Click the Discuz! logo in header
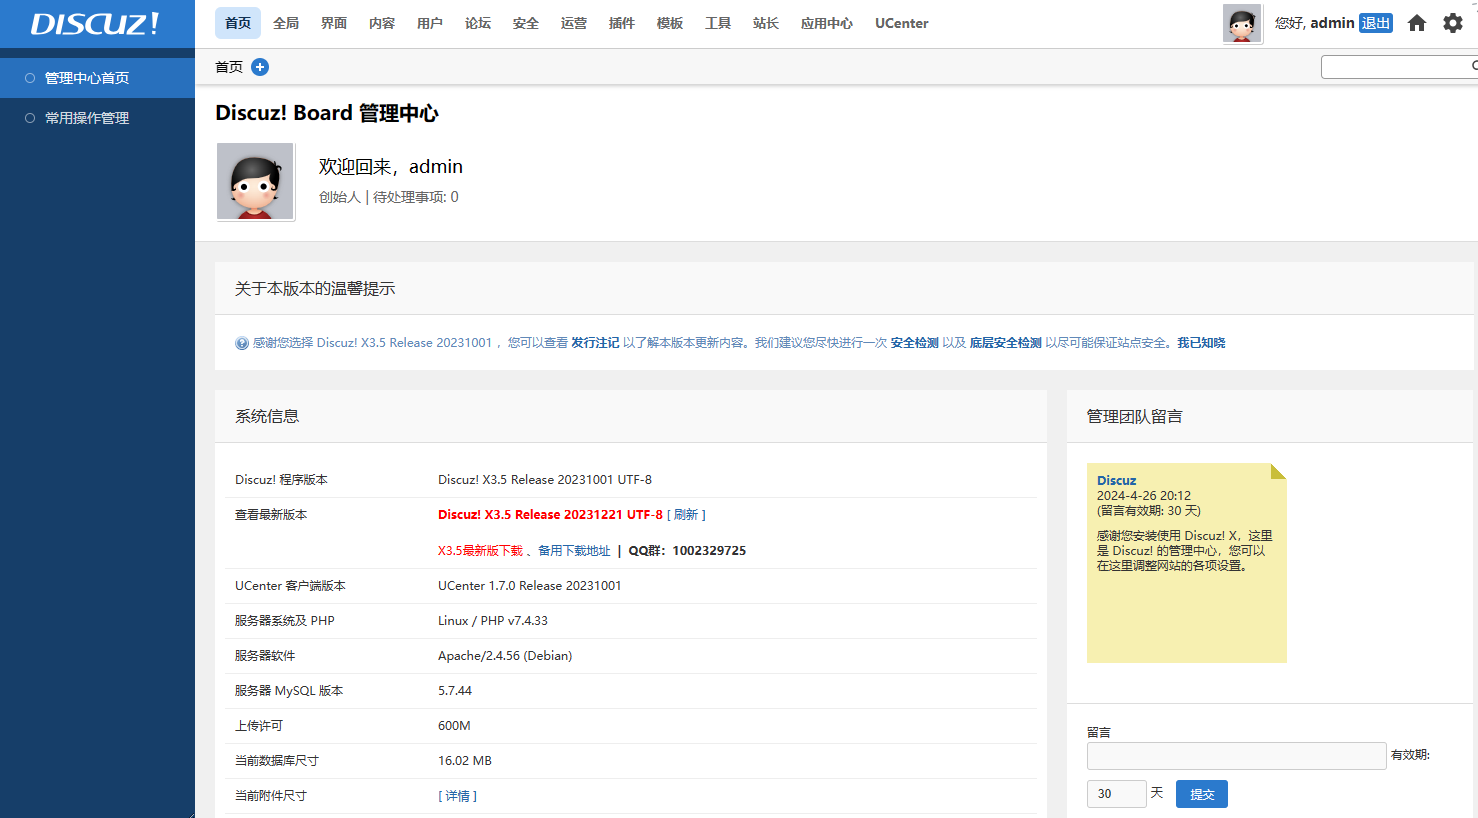The height and width of the screenshot is (818, 1478). tap(95, 24)
